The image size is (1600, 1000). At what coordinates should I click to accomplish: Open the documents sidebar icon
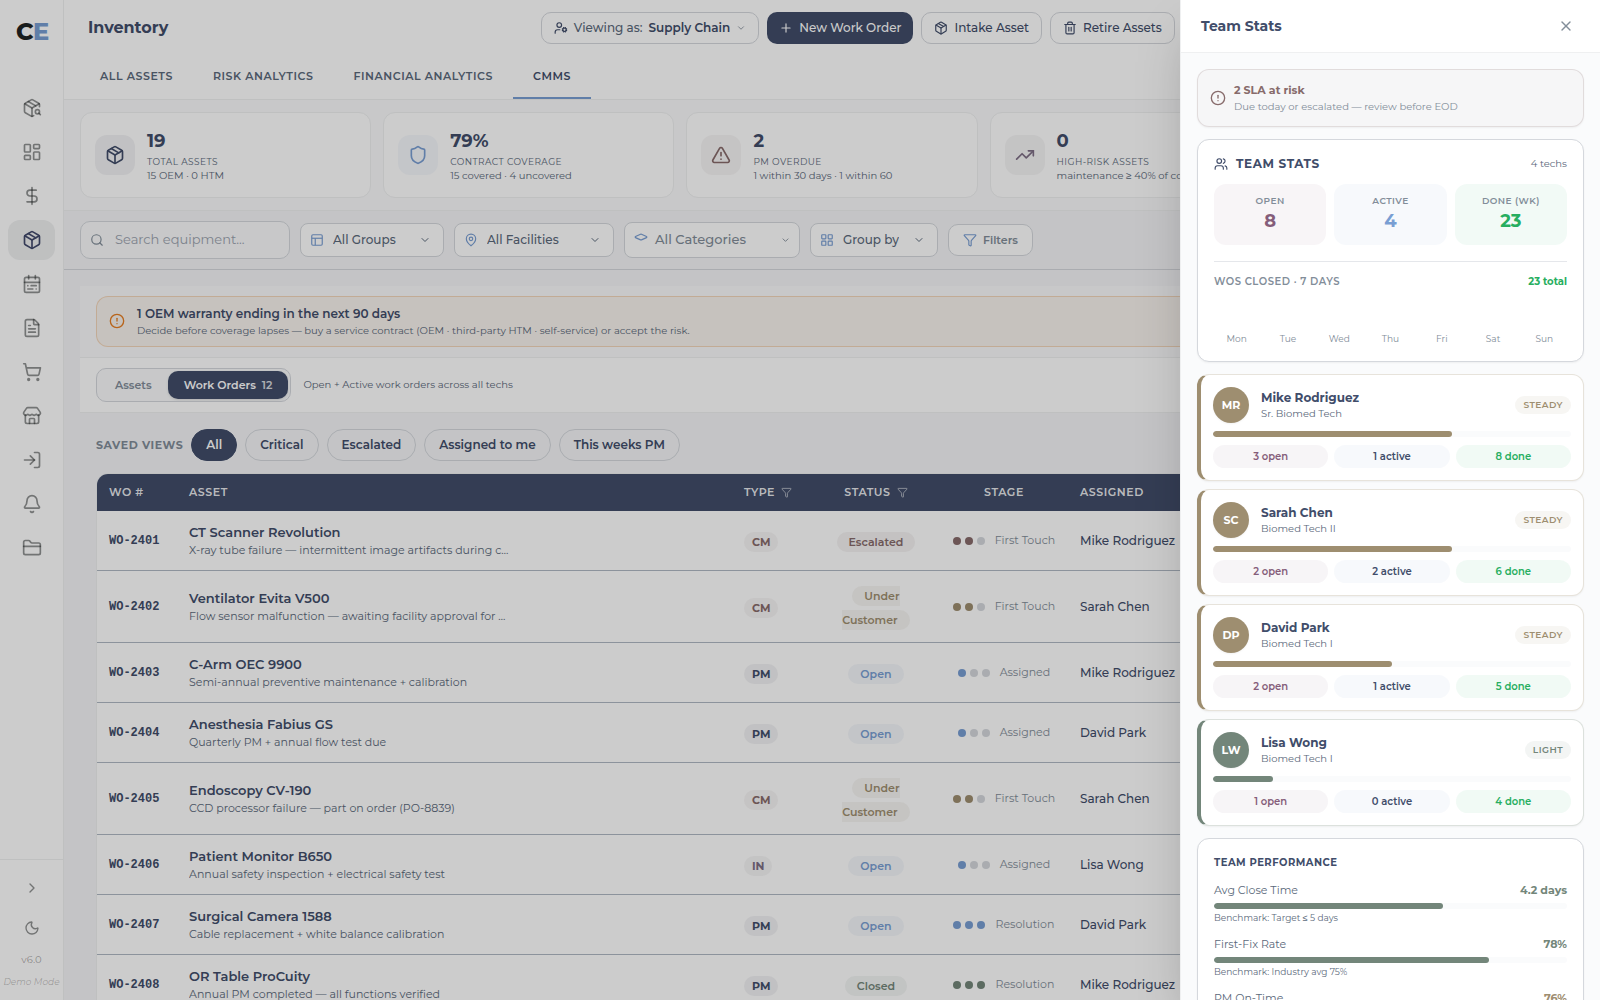(x=32, y=328)
